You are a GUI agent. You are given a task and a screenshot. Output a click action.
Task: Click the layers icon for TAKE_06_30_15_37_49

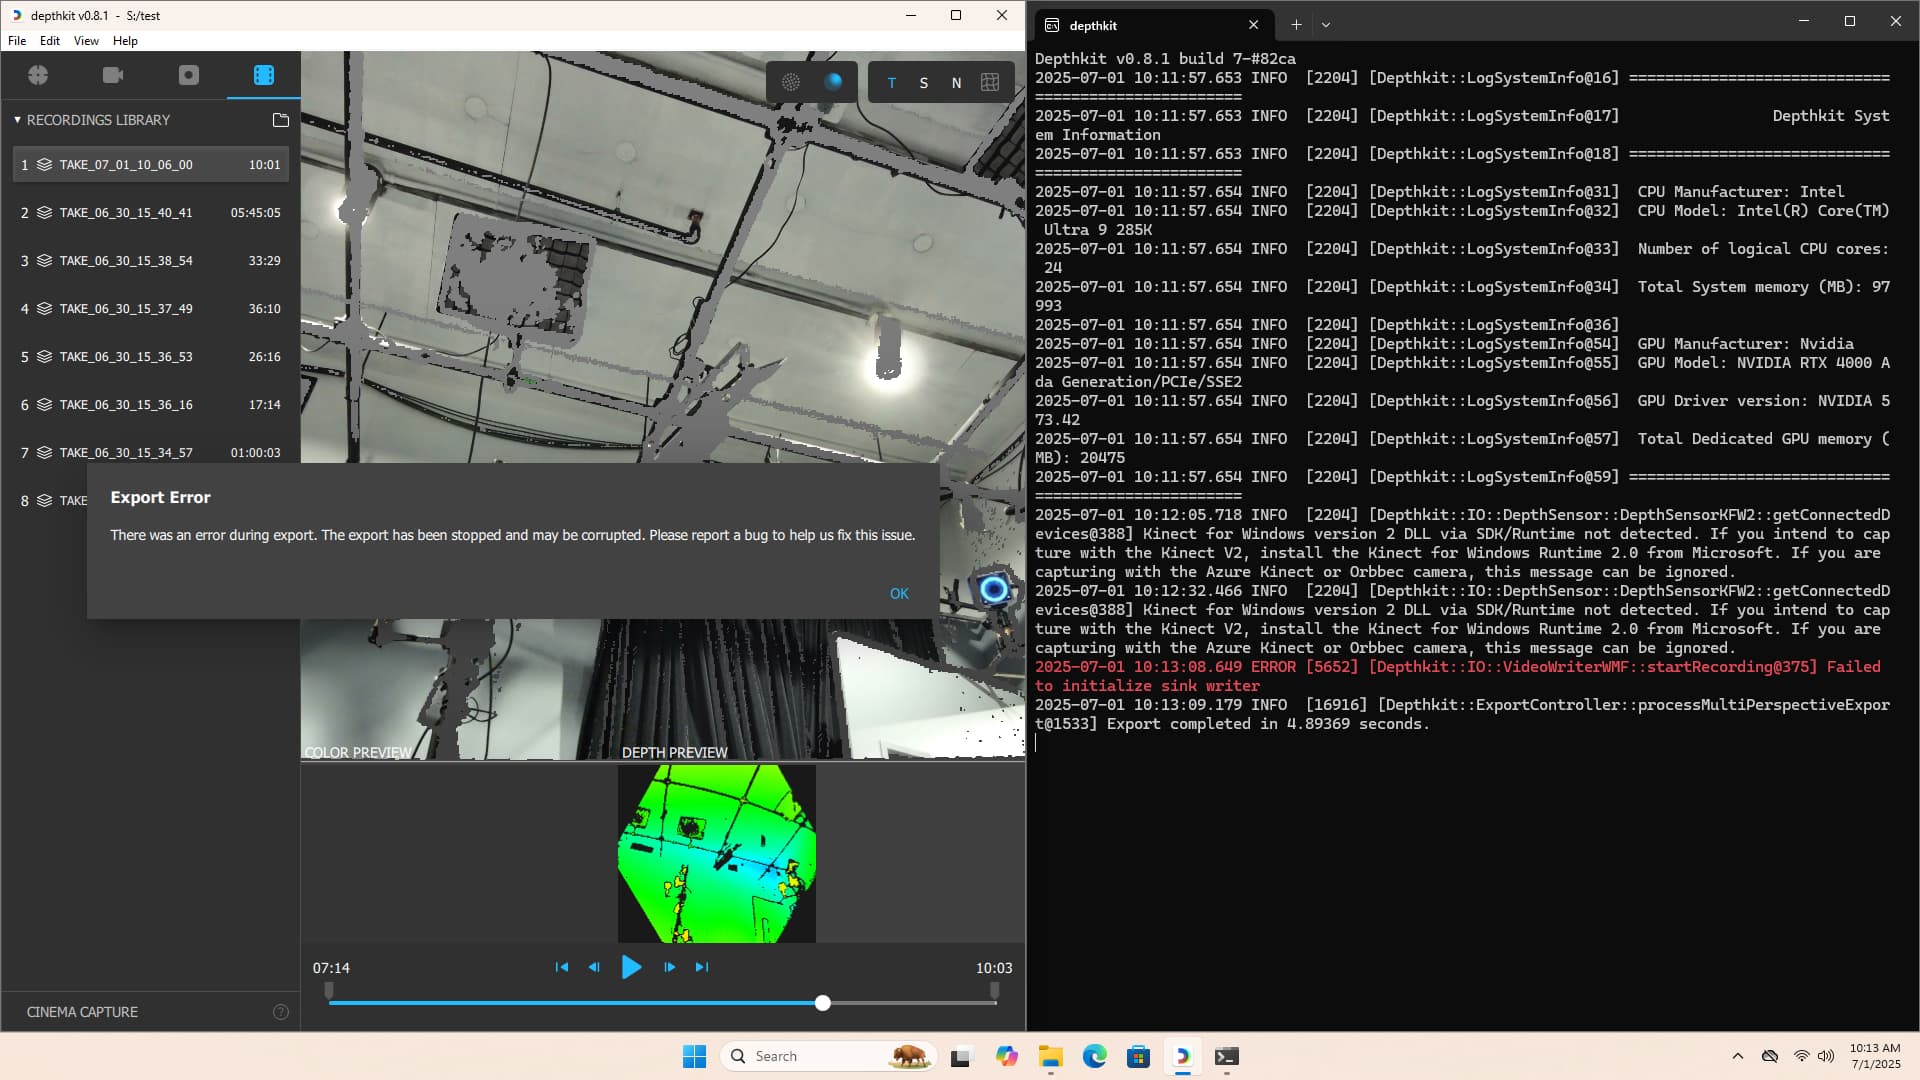pos(44,309)
